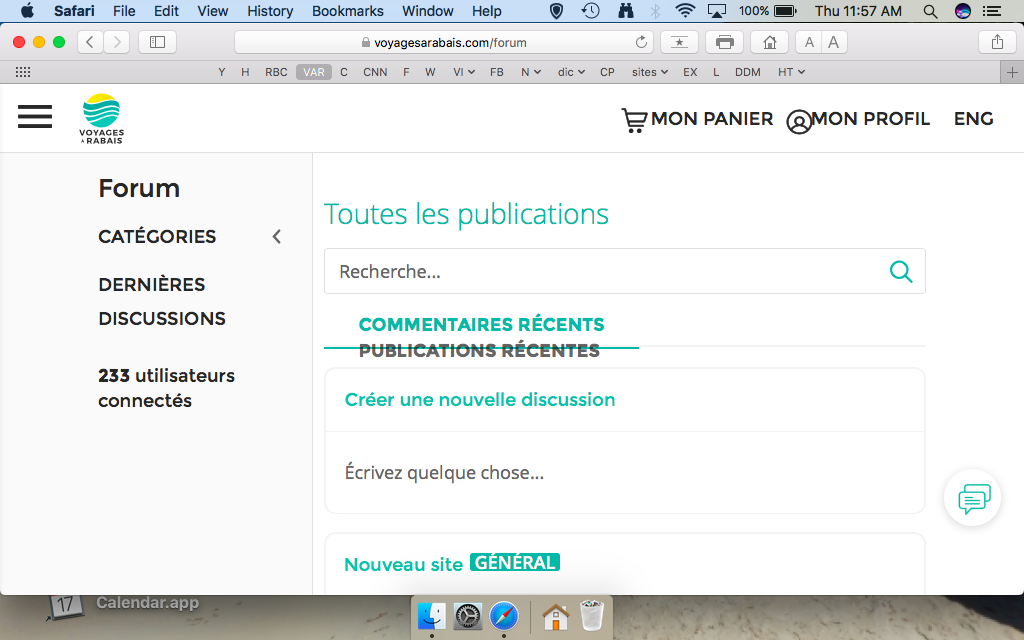Click the GÉNÉRAL category tag
The height and width of the screenshot is (640, 1024).
515,563
